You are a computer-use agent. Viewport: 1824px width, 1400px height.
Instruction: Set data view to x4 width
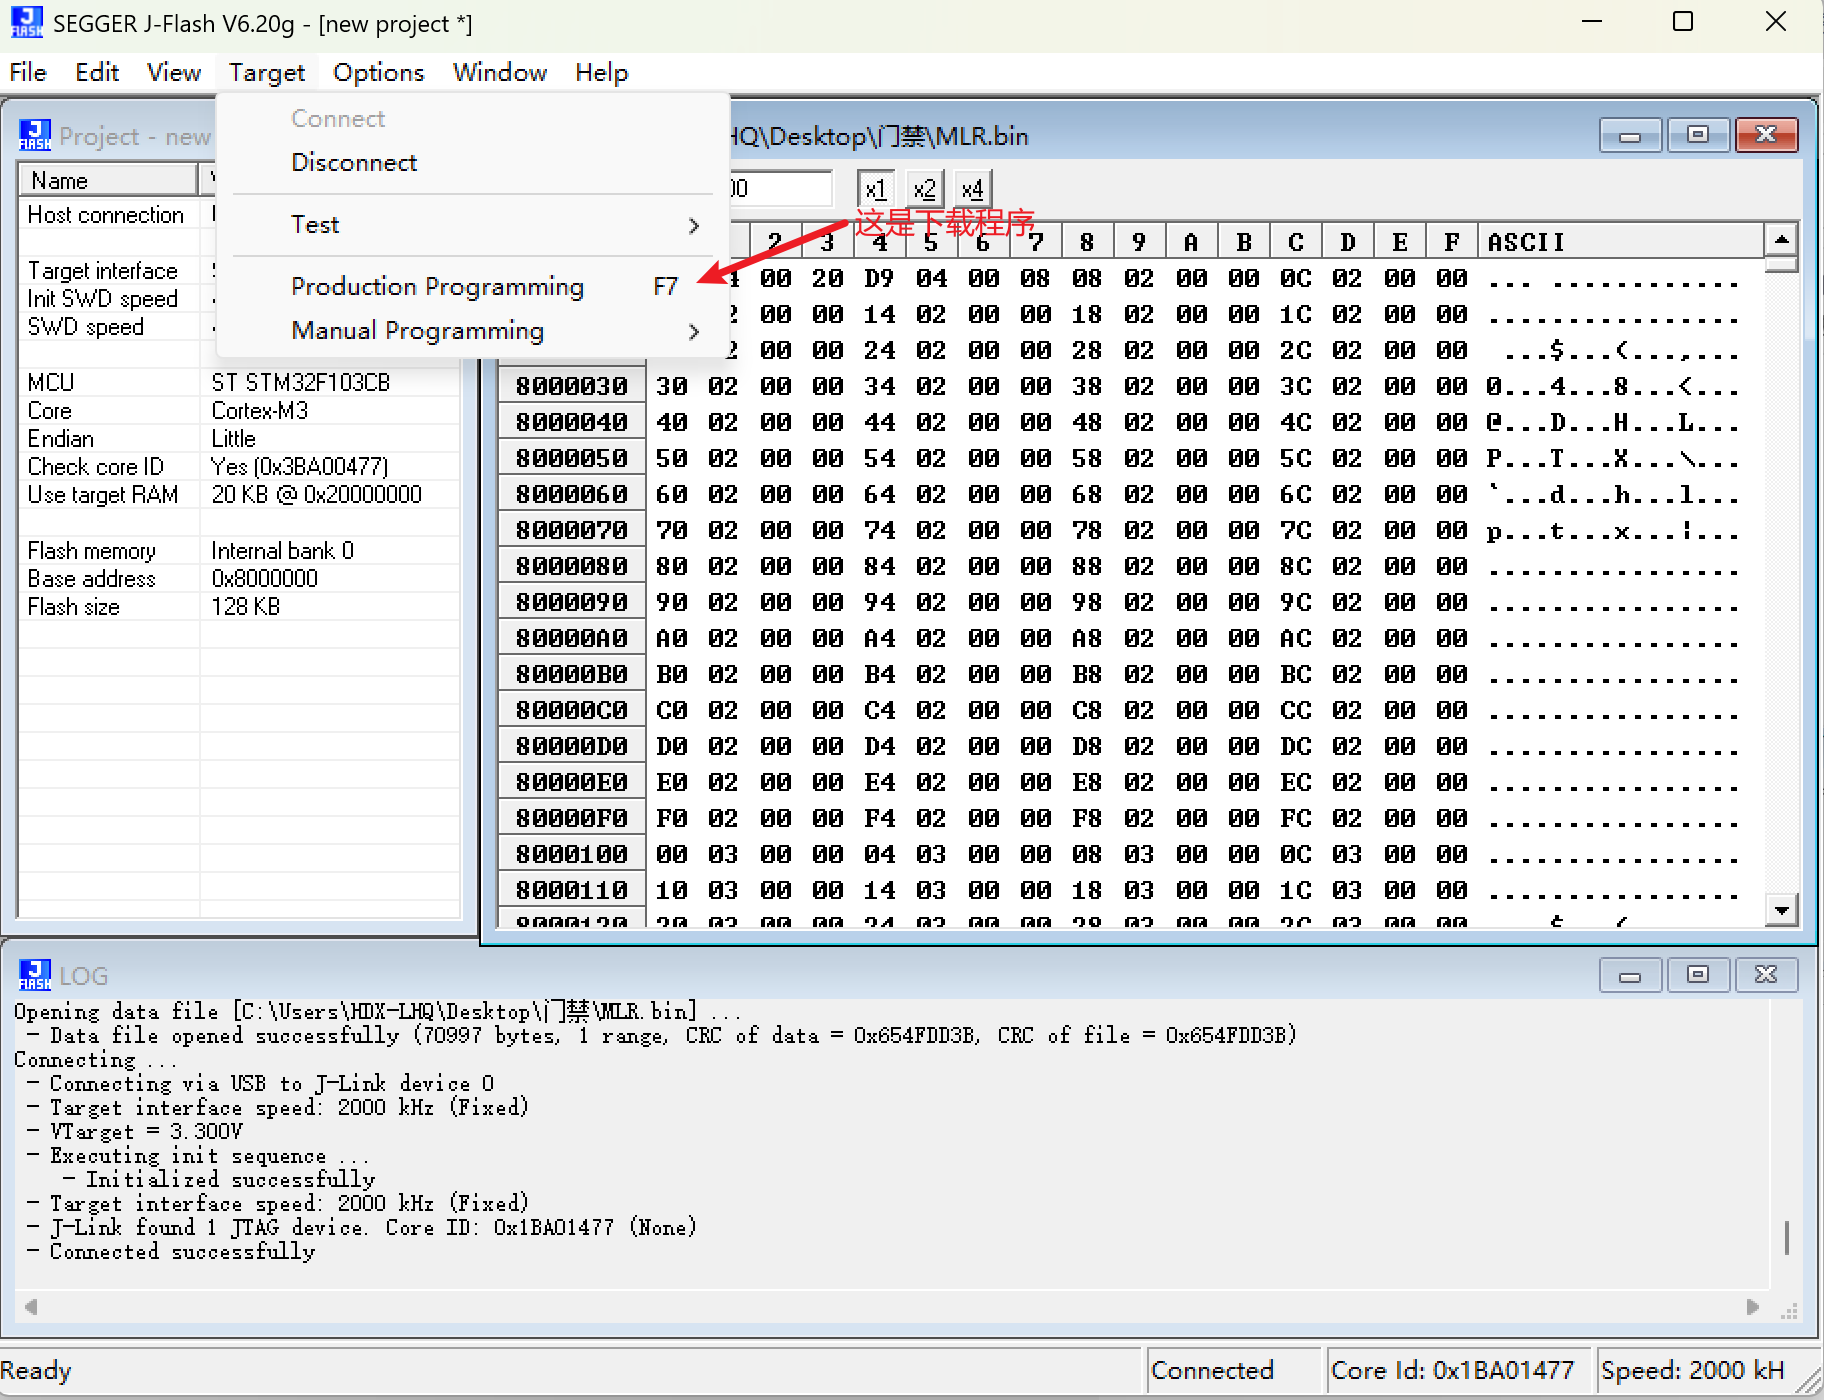(x=972, y=189)
